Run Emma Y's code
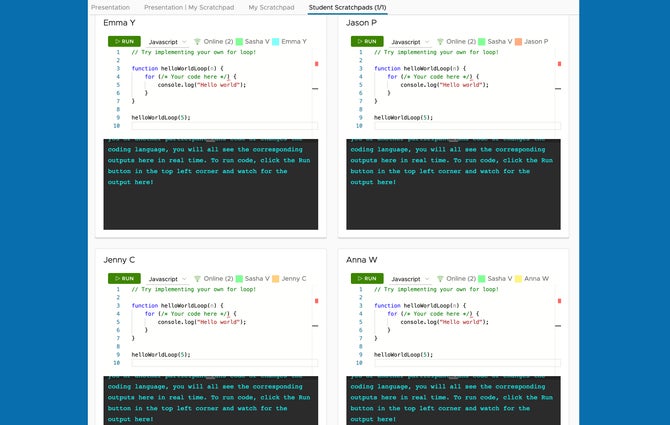Viewport: 670px width, 425px height. tap(124, 41)
